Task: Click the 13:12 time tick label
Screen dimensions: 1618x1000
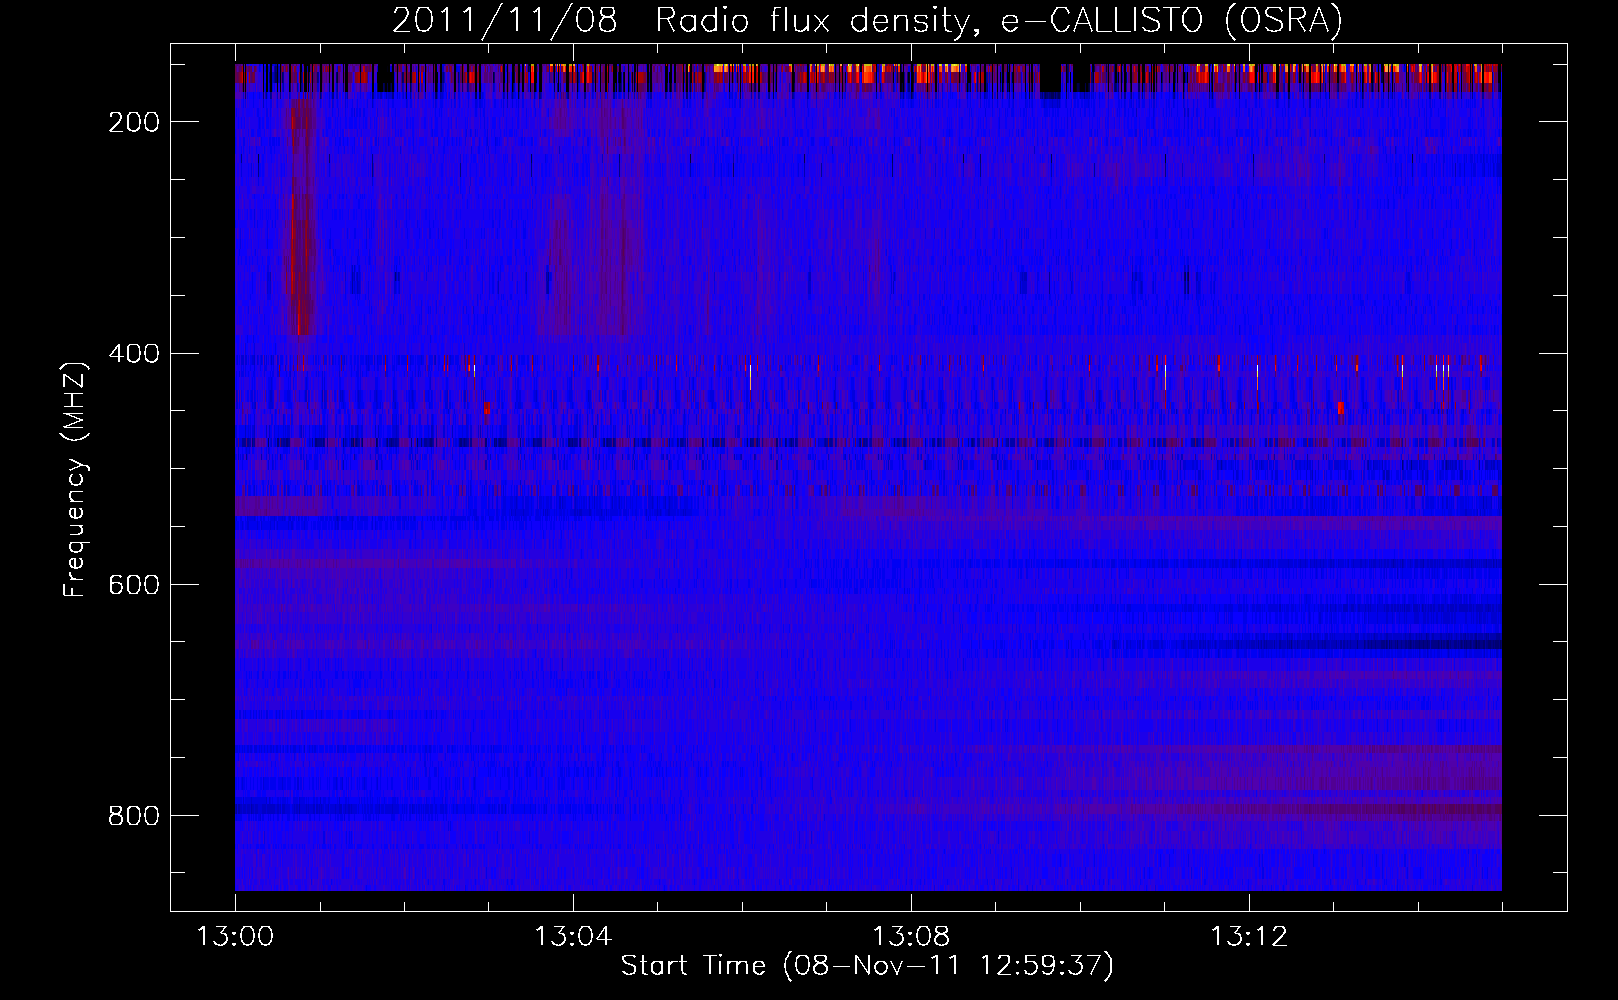Action: pos(1249,937)
